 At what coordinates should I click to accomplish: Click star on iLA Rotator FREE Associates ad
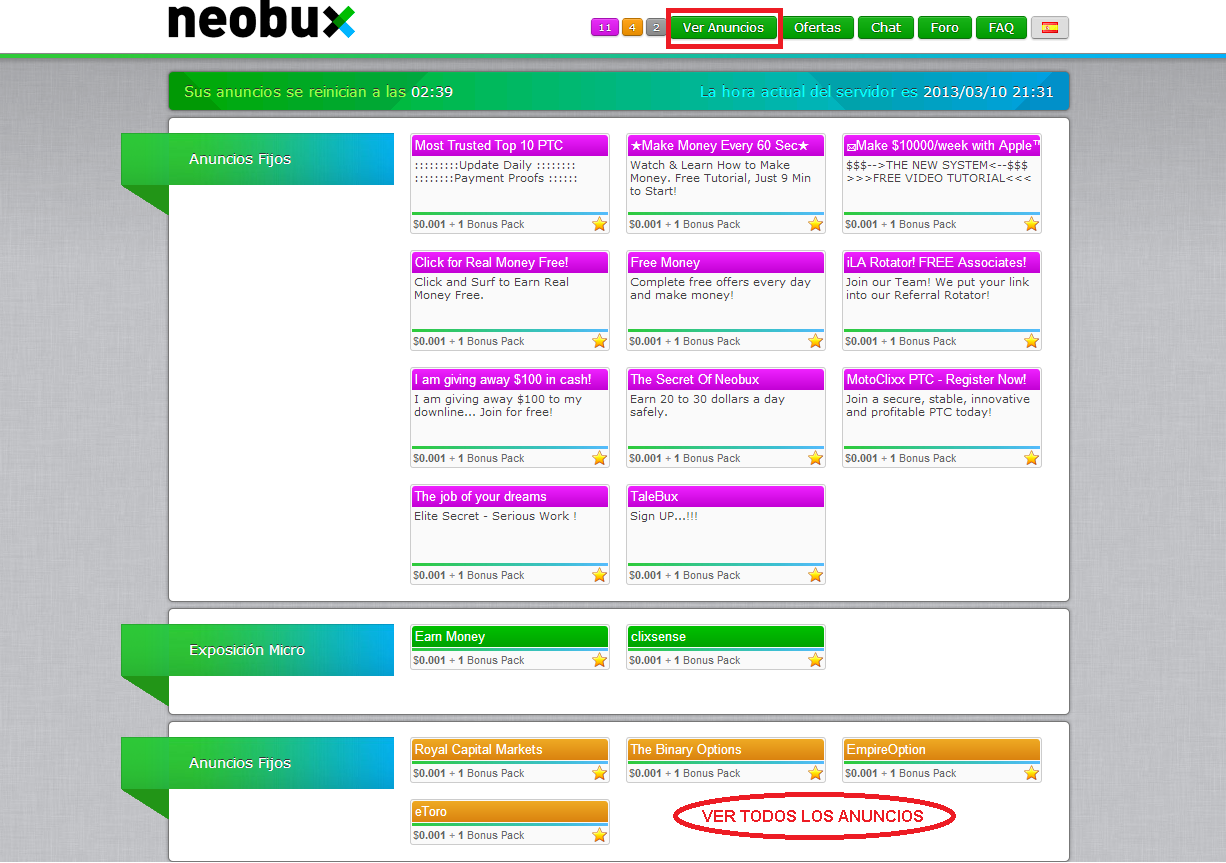1031,341
